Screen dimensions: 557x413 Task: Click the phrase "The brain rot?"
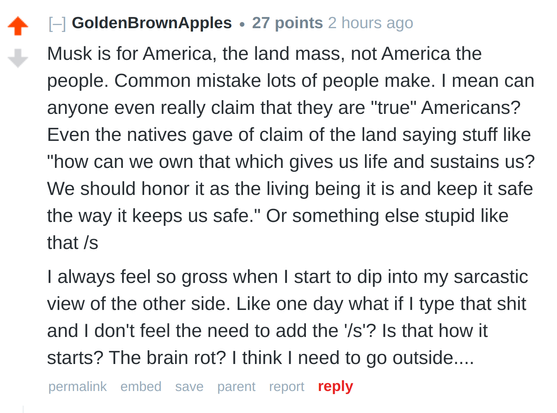click(x=167, y=358)
